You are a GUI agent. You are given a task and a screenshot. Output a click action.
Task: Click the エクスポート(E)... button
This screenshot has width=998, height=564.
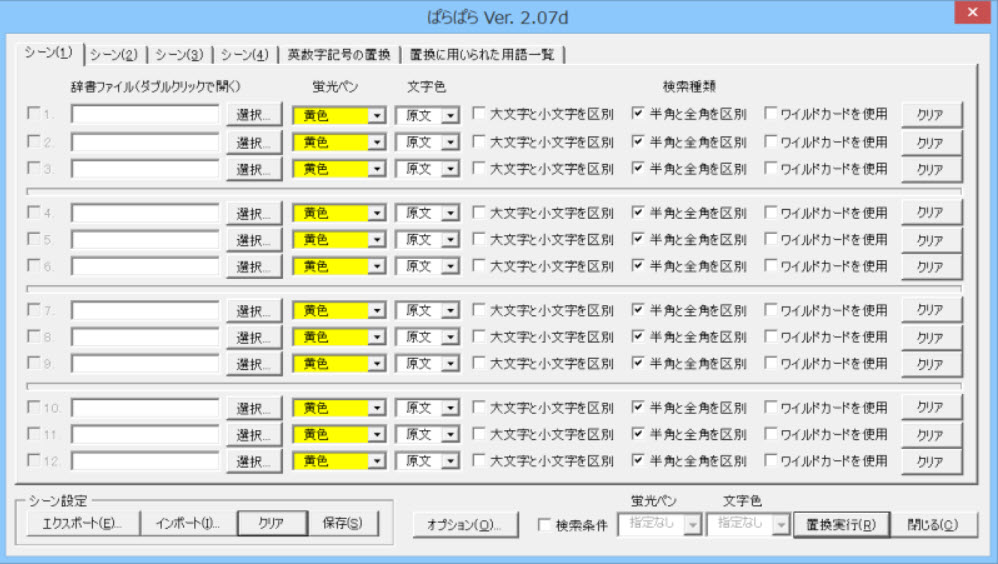75,524
